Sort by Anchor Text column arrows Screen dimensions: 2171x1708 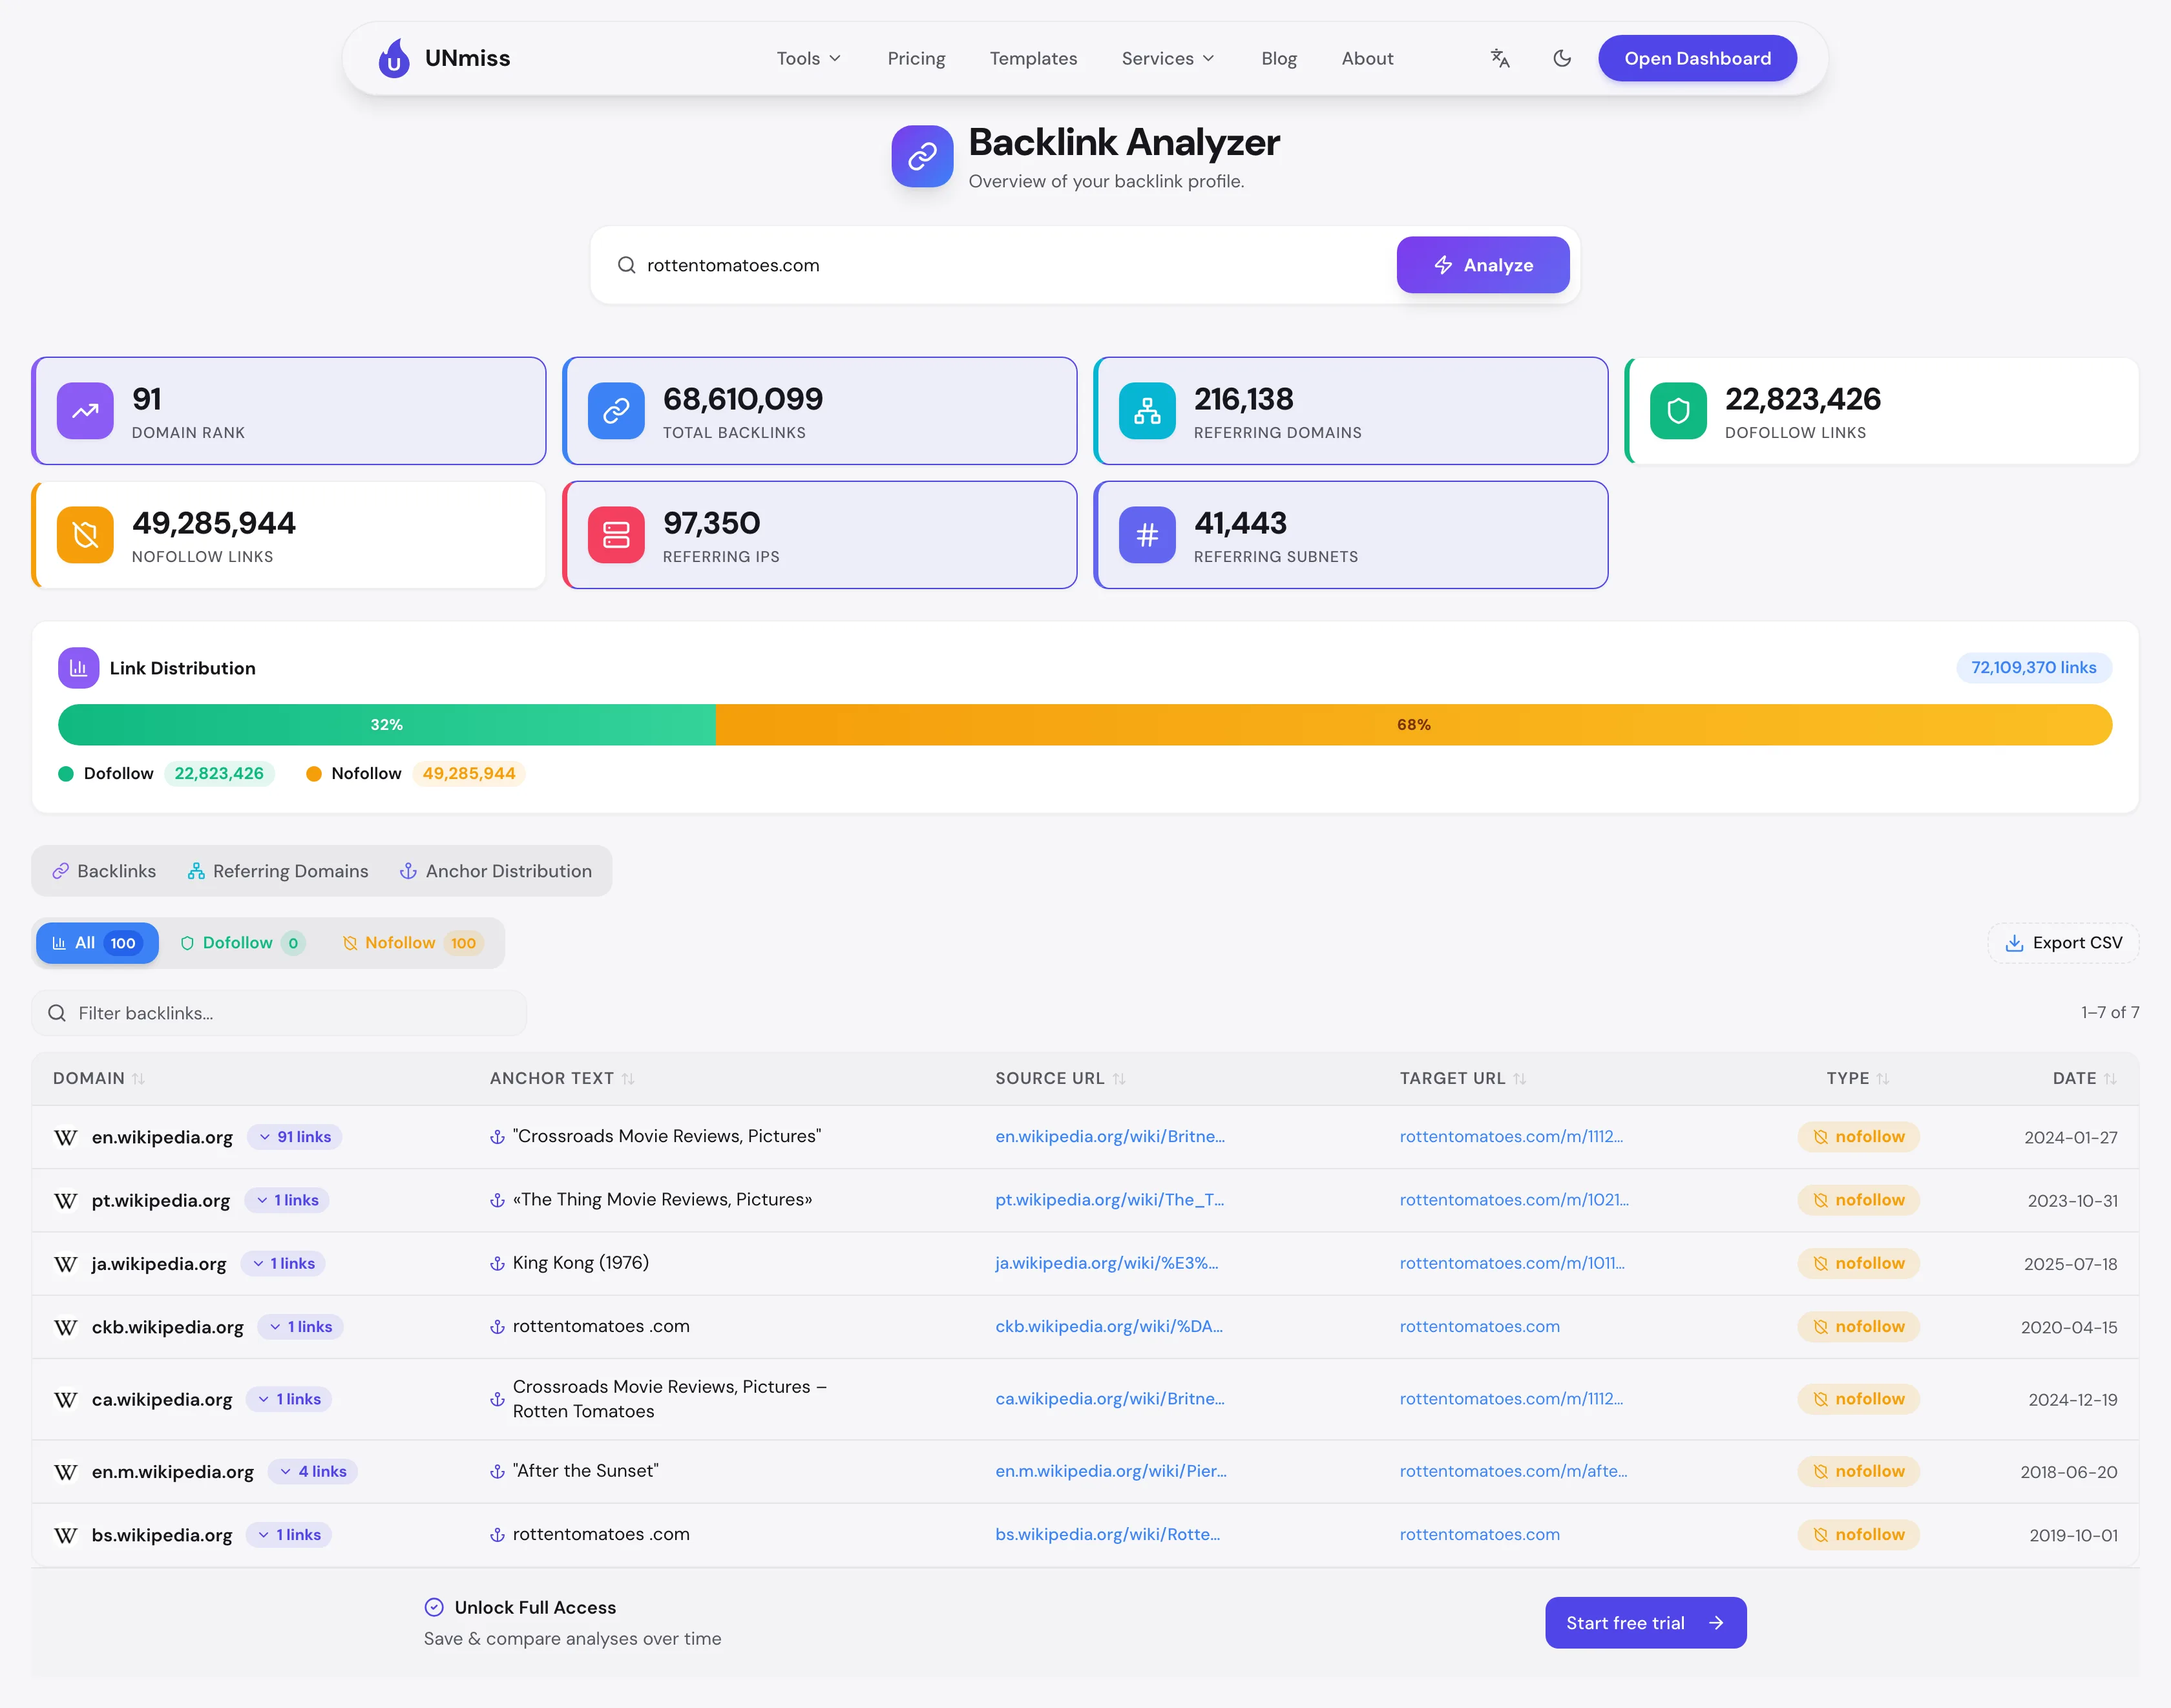628,1079
